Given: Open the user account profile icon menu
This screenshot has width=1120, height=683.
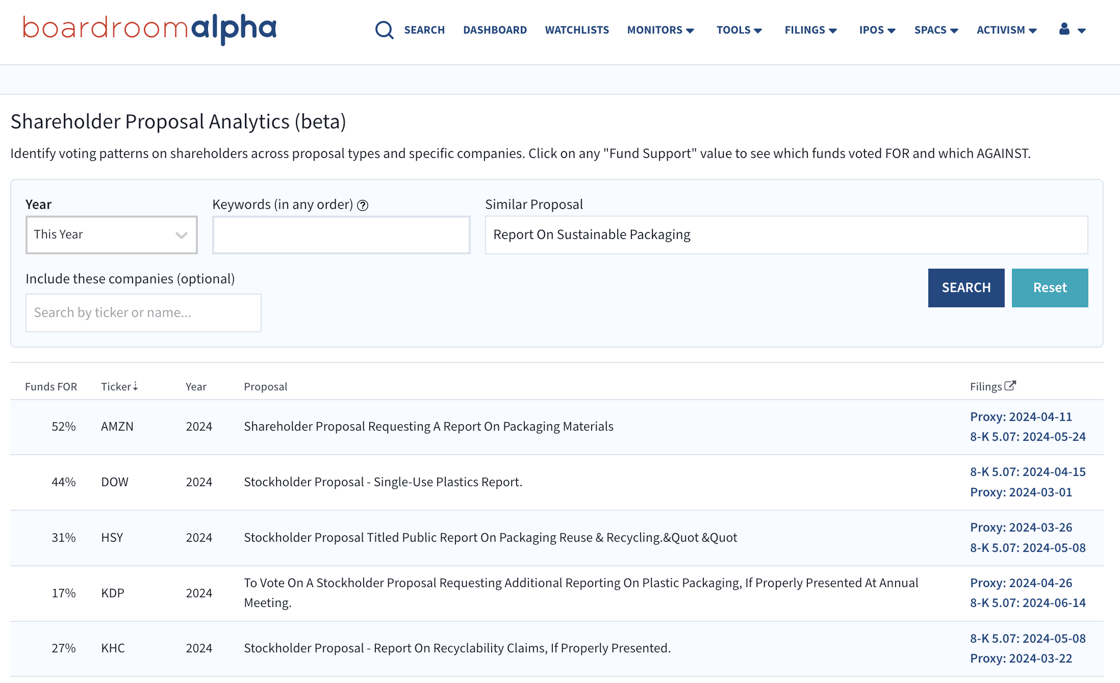Looking at the screenshot, I should tap(1063, 30).
